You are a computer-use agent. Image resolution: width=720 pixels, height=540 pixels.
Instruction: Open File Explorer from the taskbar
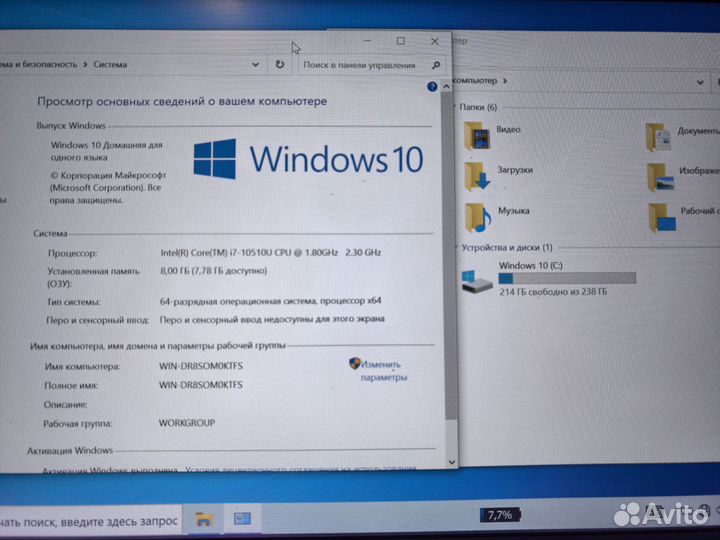[203, 519]
